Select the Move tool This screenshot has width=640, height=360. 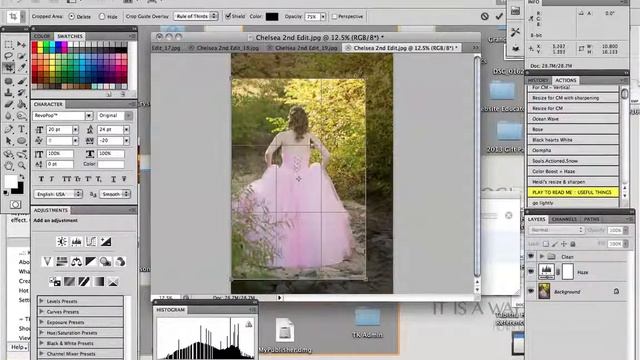coord(21,44)
